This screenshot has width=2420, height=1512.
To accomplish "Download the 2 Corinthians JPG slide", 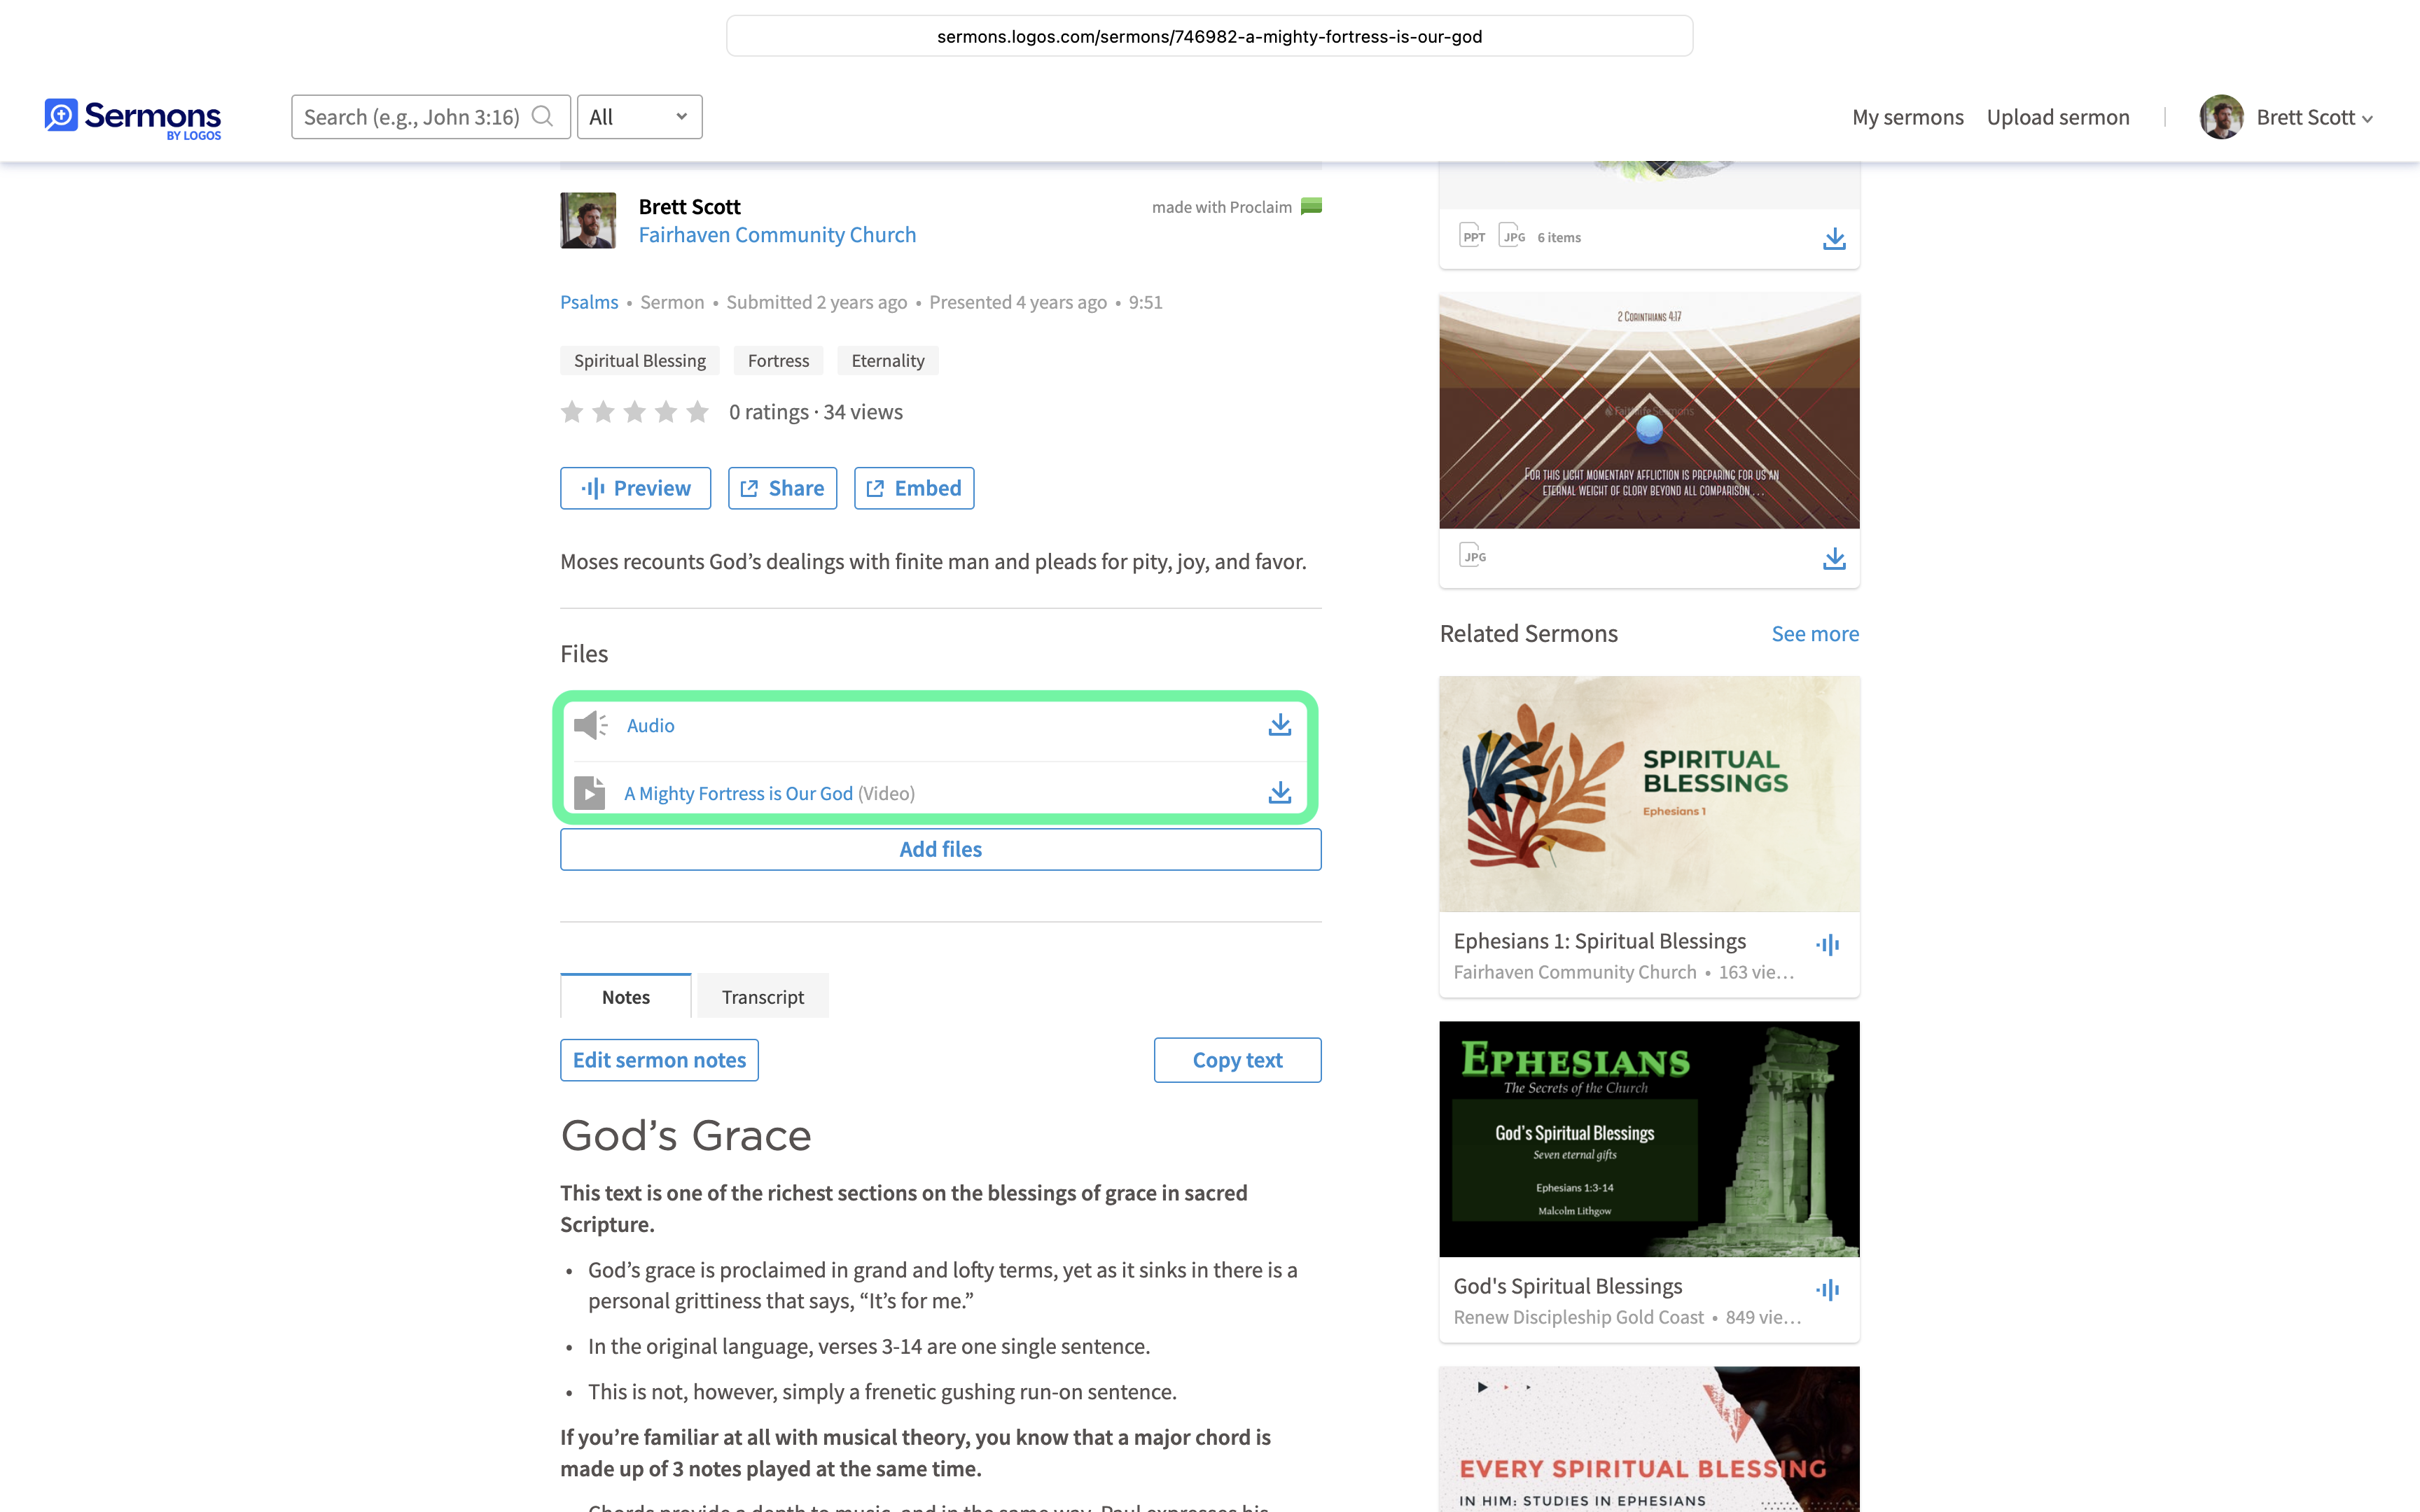I will pyautogui.click(x=1833, y=558).
